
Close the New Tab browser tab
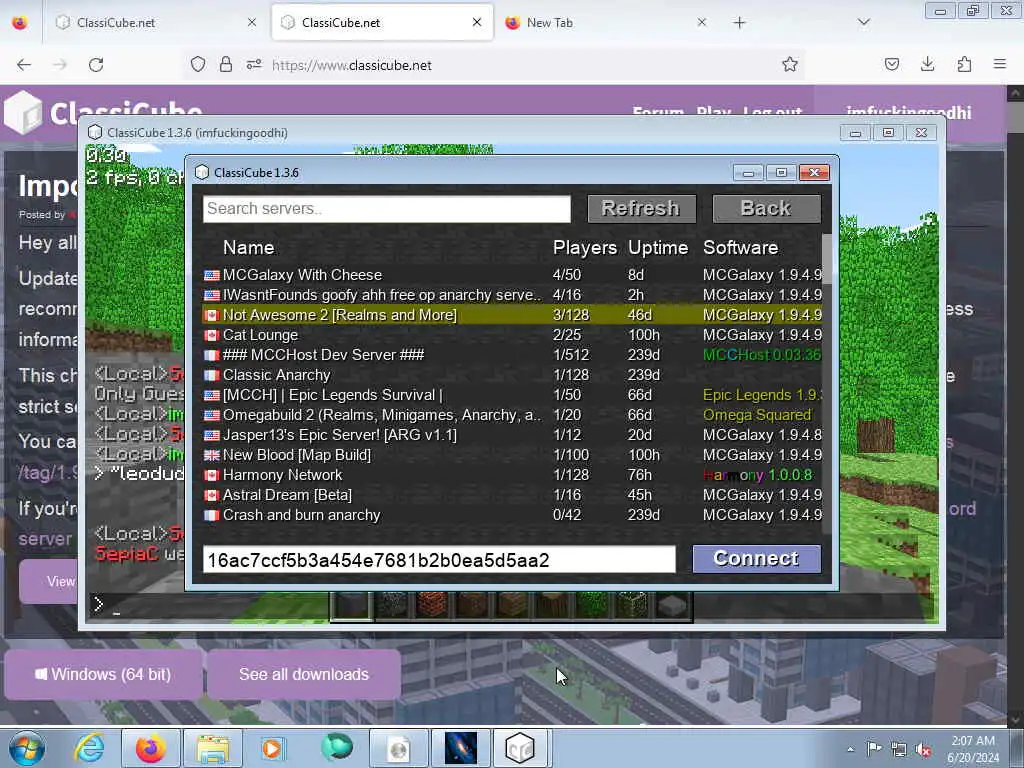pos(701,22)
